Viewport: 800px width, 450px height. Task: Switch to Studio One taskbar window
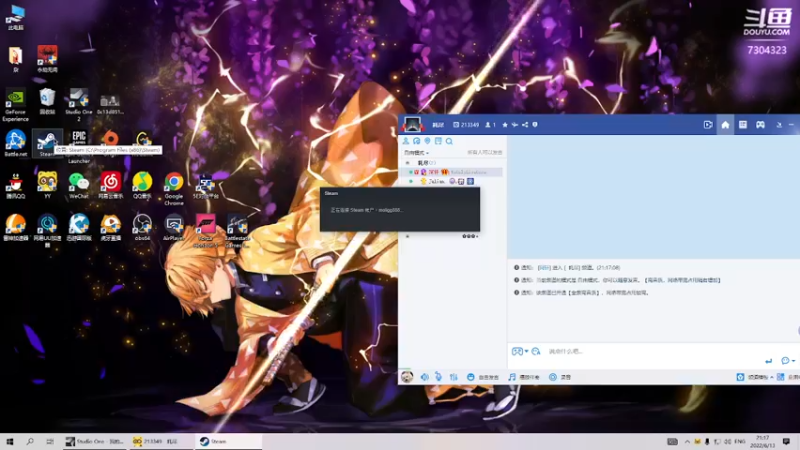[x=95, y=441]
